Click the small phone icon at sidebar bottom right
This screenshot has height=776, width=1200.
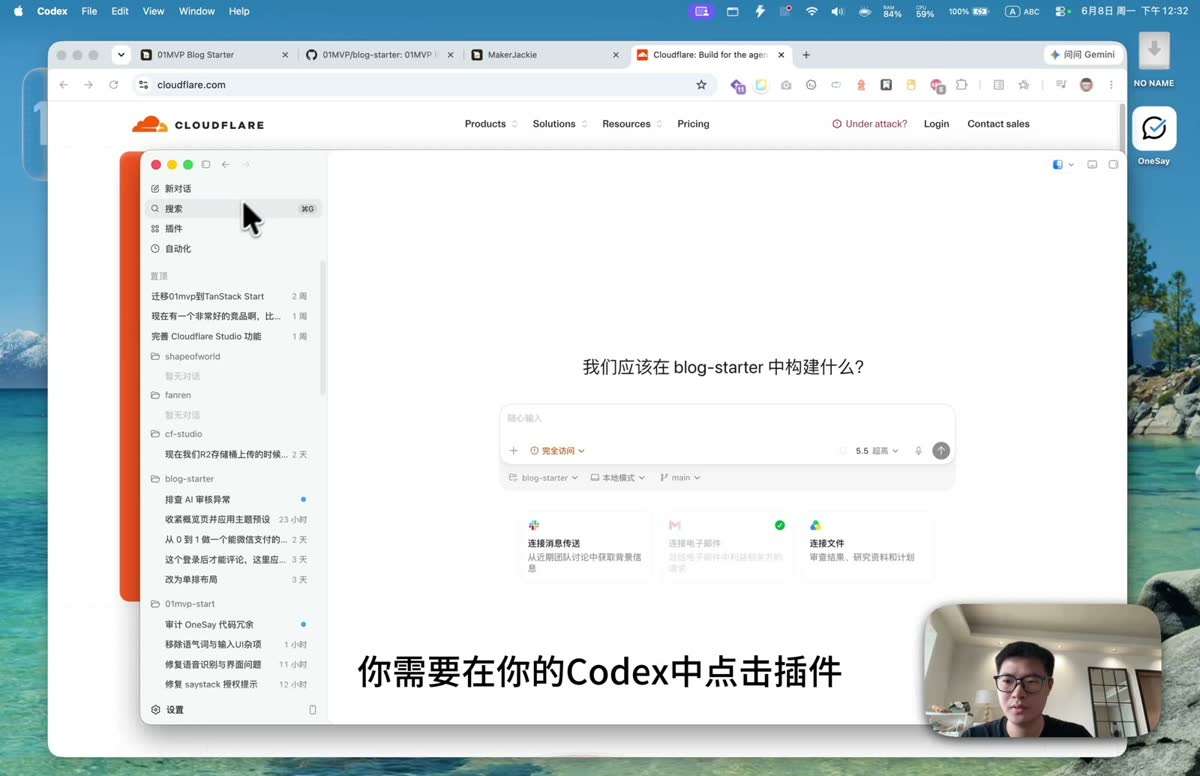(312, 710)
